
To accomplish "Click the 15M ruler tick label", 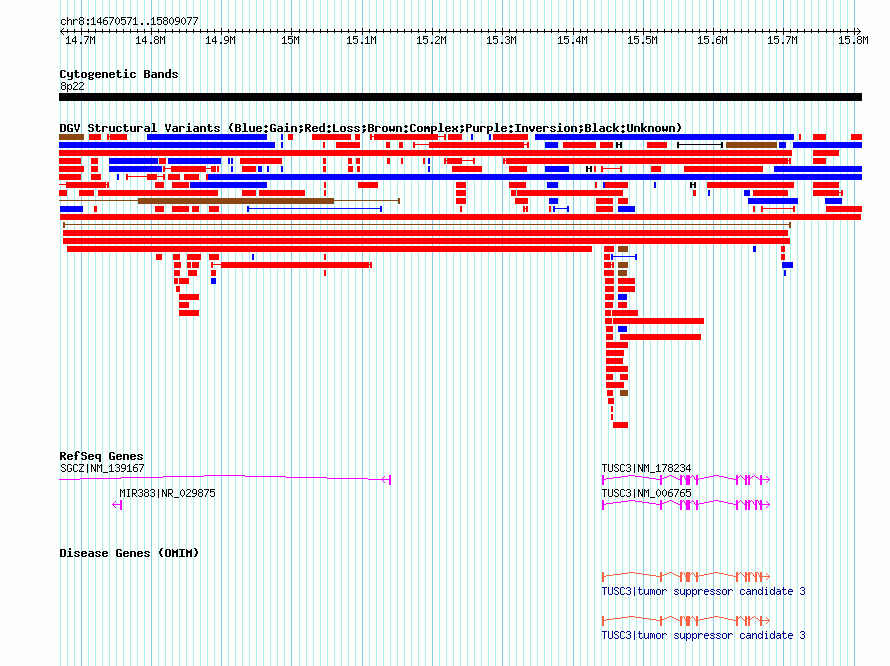I will point(291,40).
